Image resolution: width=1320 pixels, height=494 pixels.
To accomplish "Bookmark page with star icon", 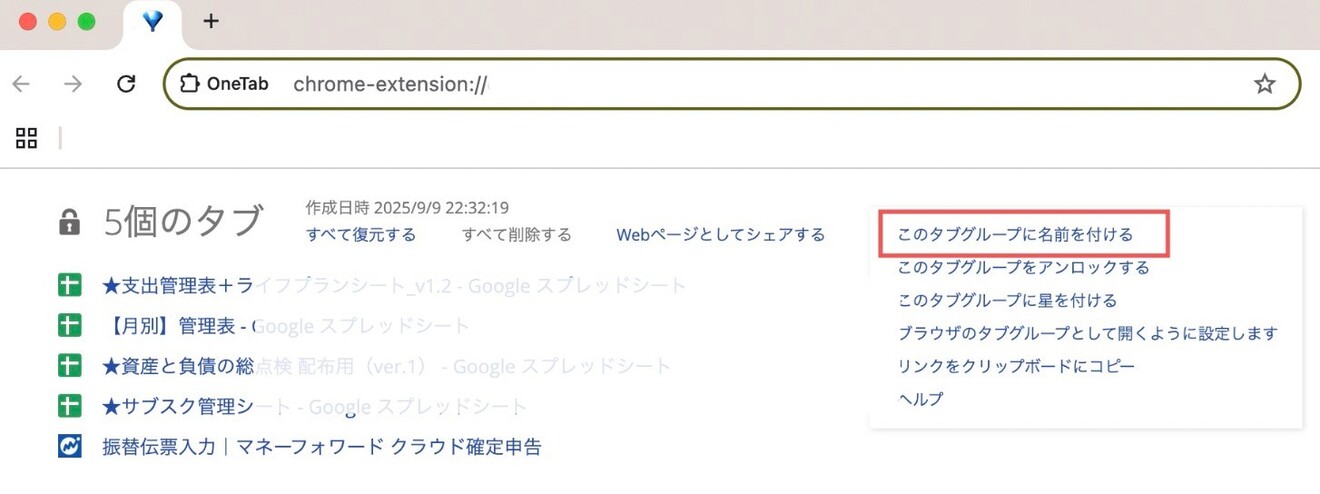I will point(1265,84).
